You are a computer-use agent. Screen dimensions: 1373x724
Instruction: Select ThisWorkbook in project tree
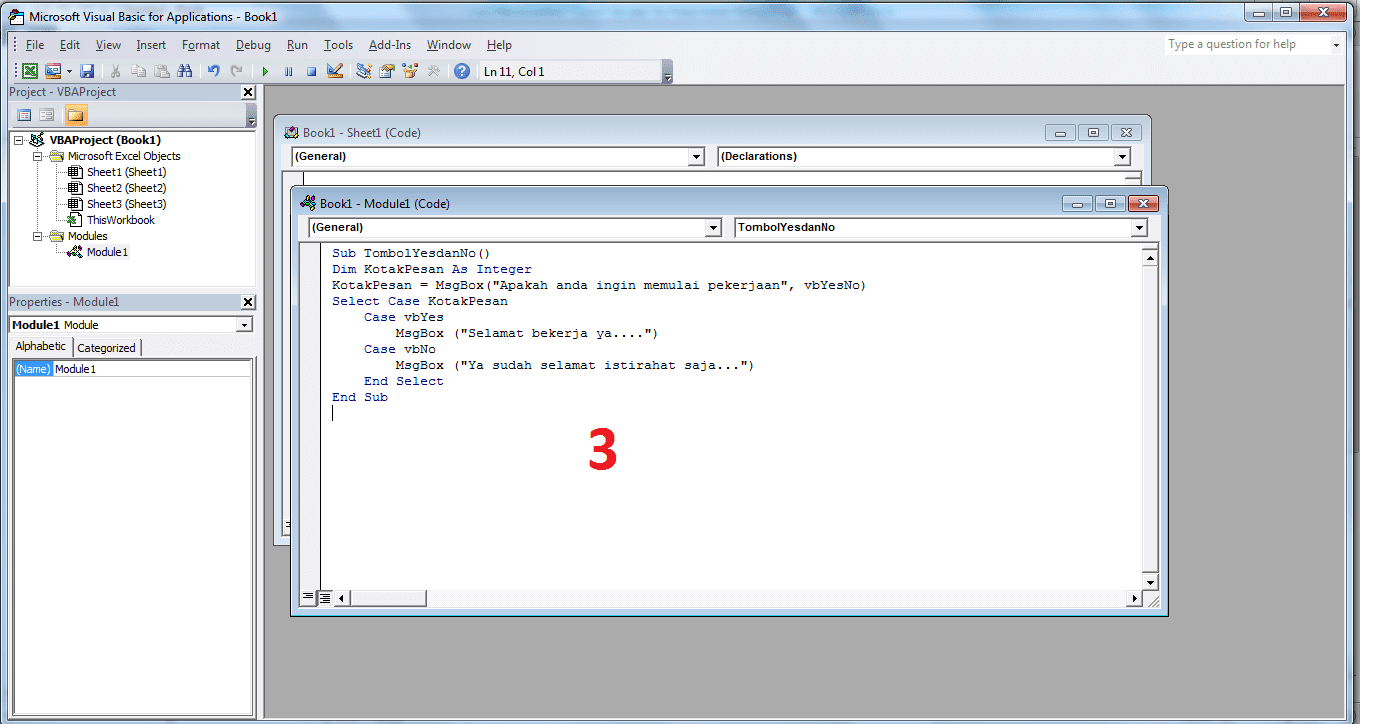tap(121, 220)
